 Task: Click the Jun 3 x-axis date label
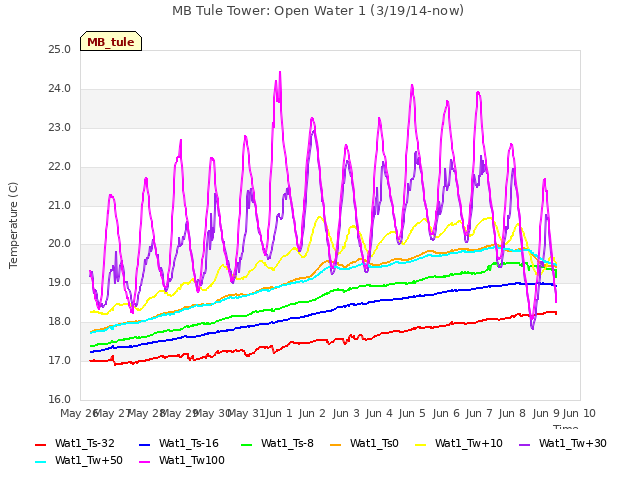tap(346, 413)
